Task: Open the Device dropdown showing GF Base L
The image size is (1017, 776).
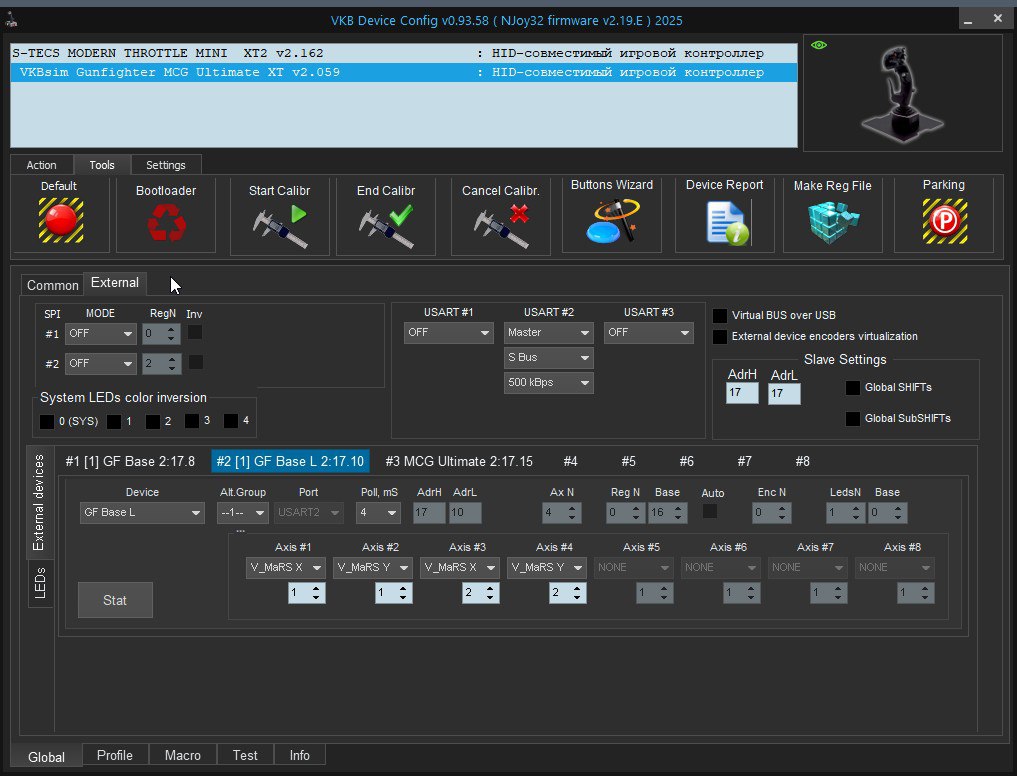Action: click(x=142, y=513)
